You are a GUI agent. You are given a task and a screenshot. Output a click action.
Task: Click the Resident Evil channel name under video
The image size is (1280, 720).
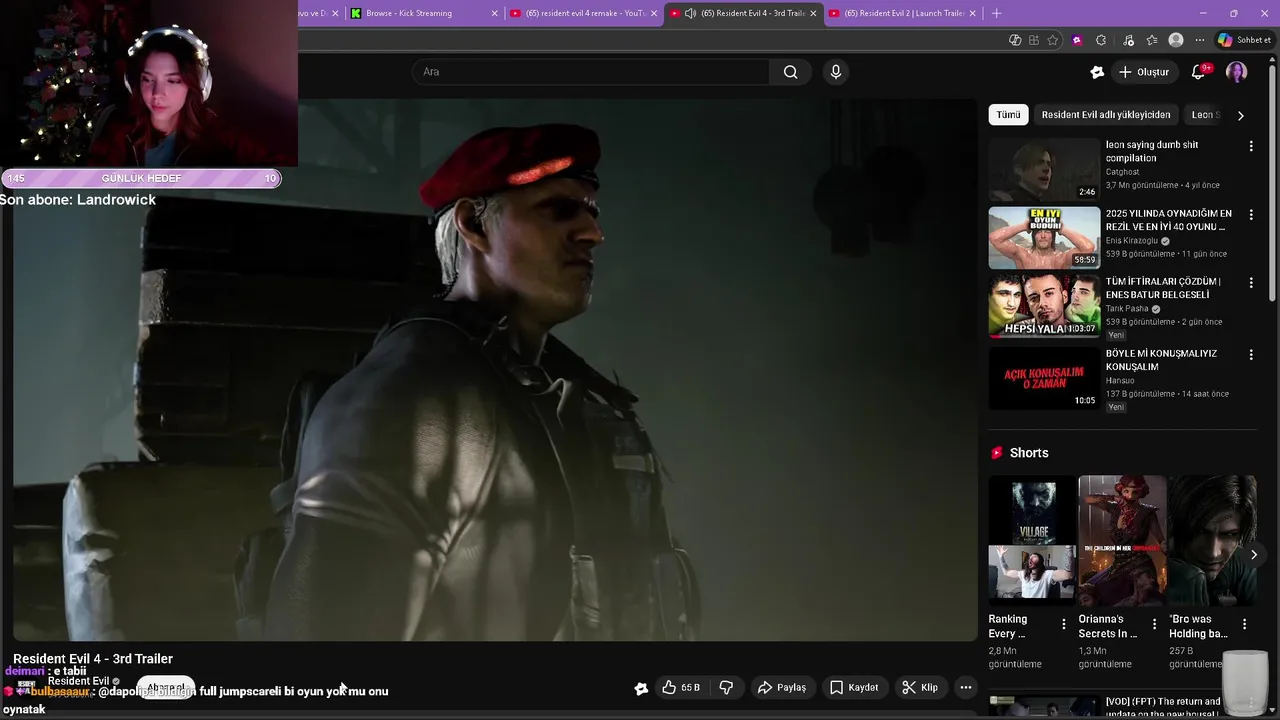click(78, 681)
